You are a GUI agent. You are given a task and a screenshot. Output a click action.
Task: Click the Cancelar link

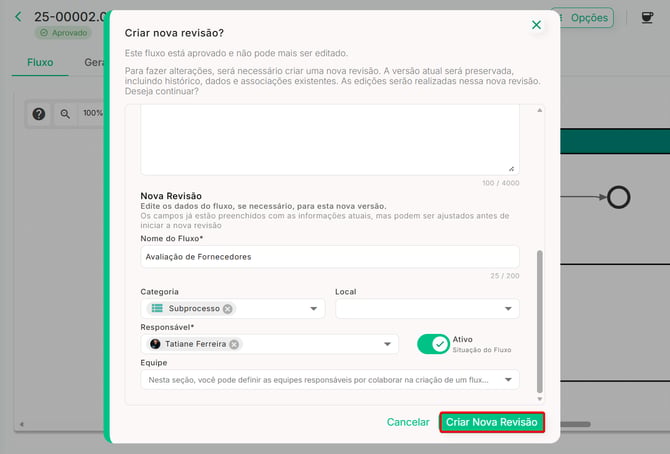408,422
